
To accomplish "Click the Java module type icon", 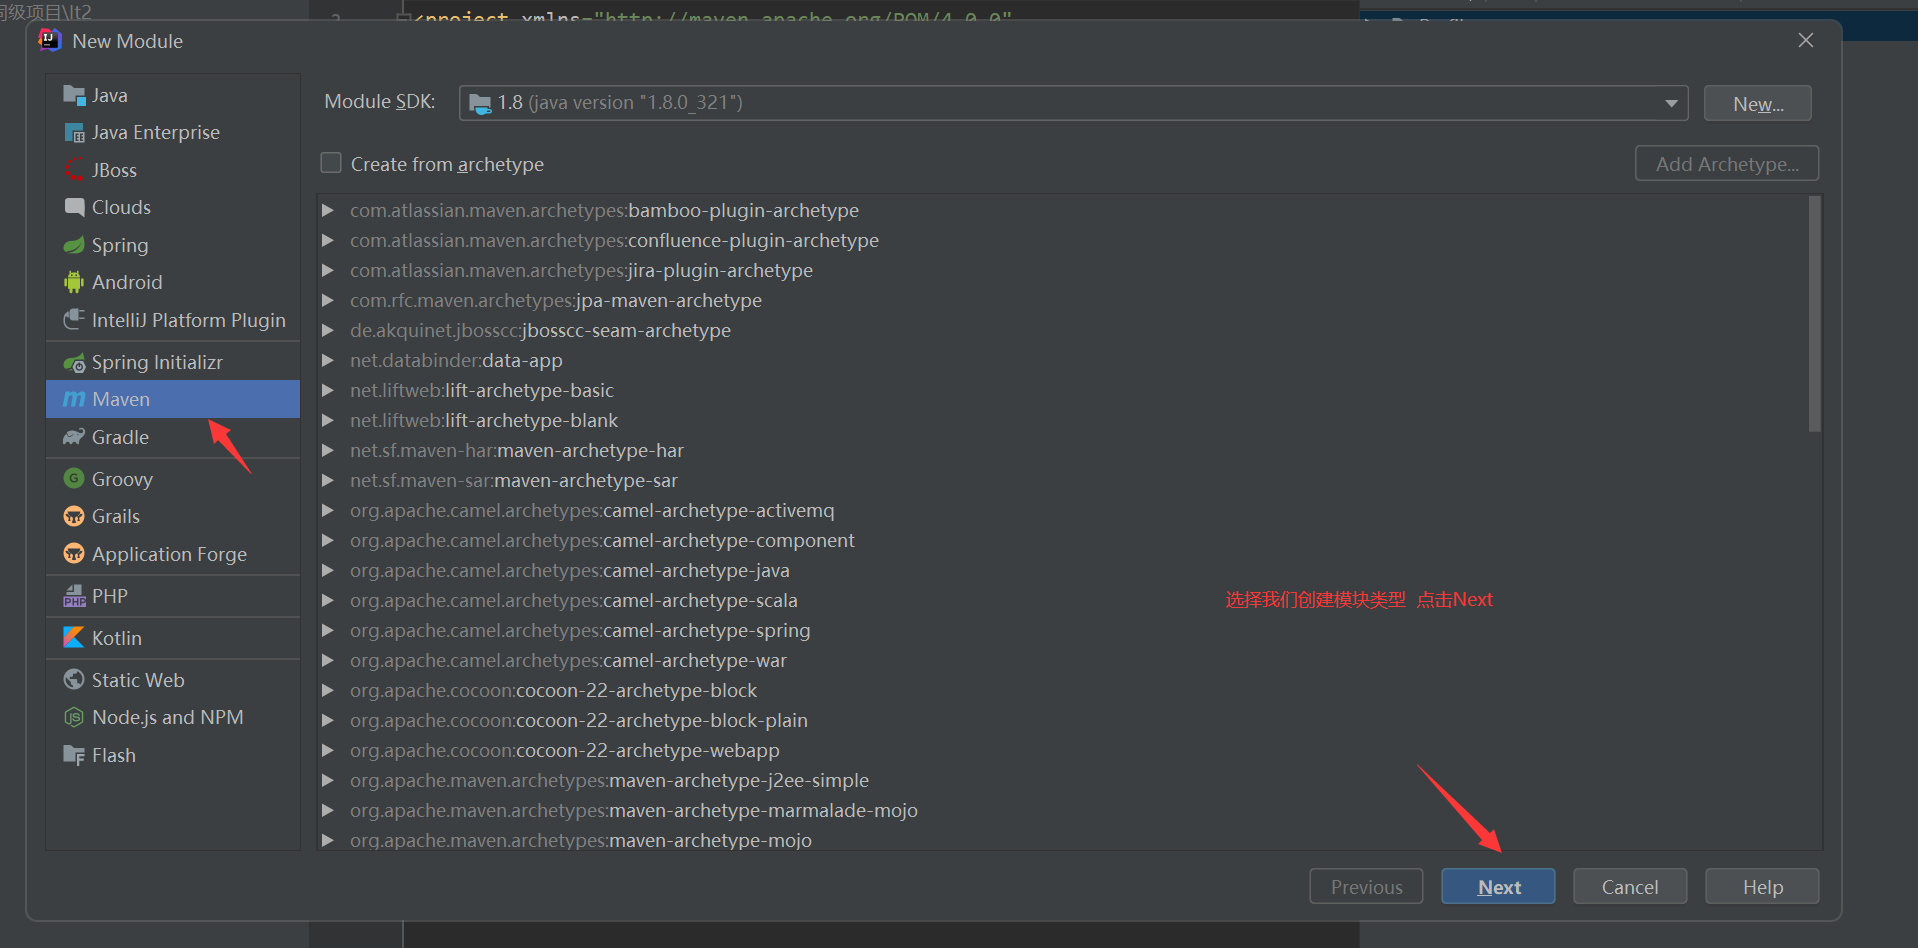I will pos(74,95).
